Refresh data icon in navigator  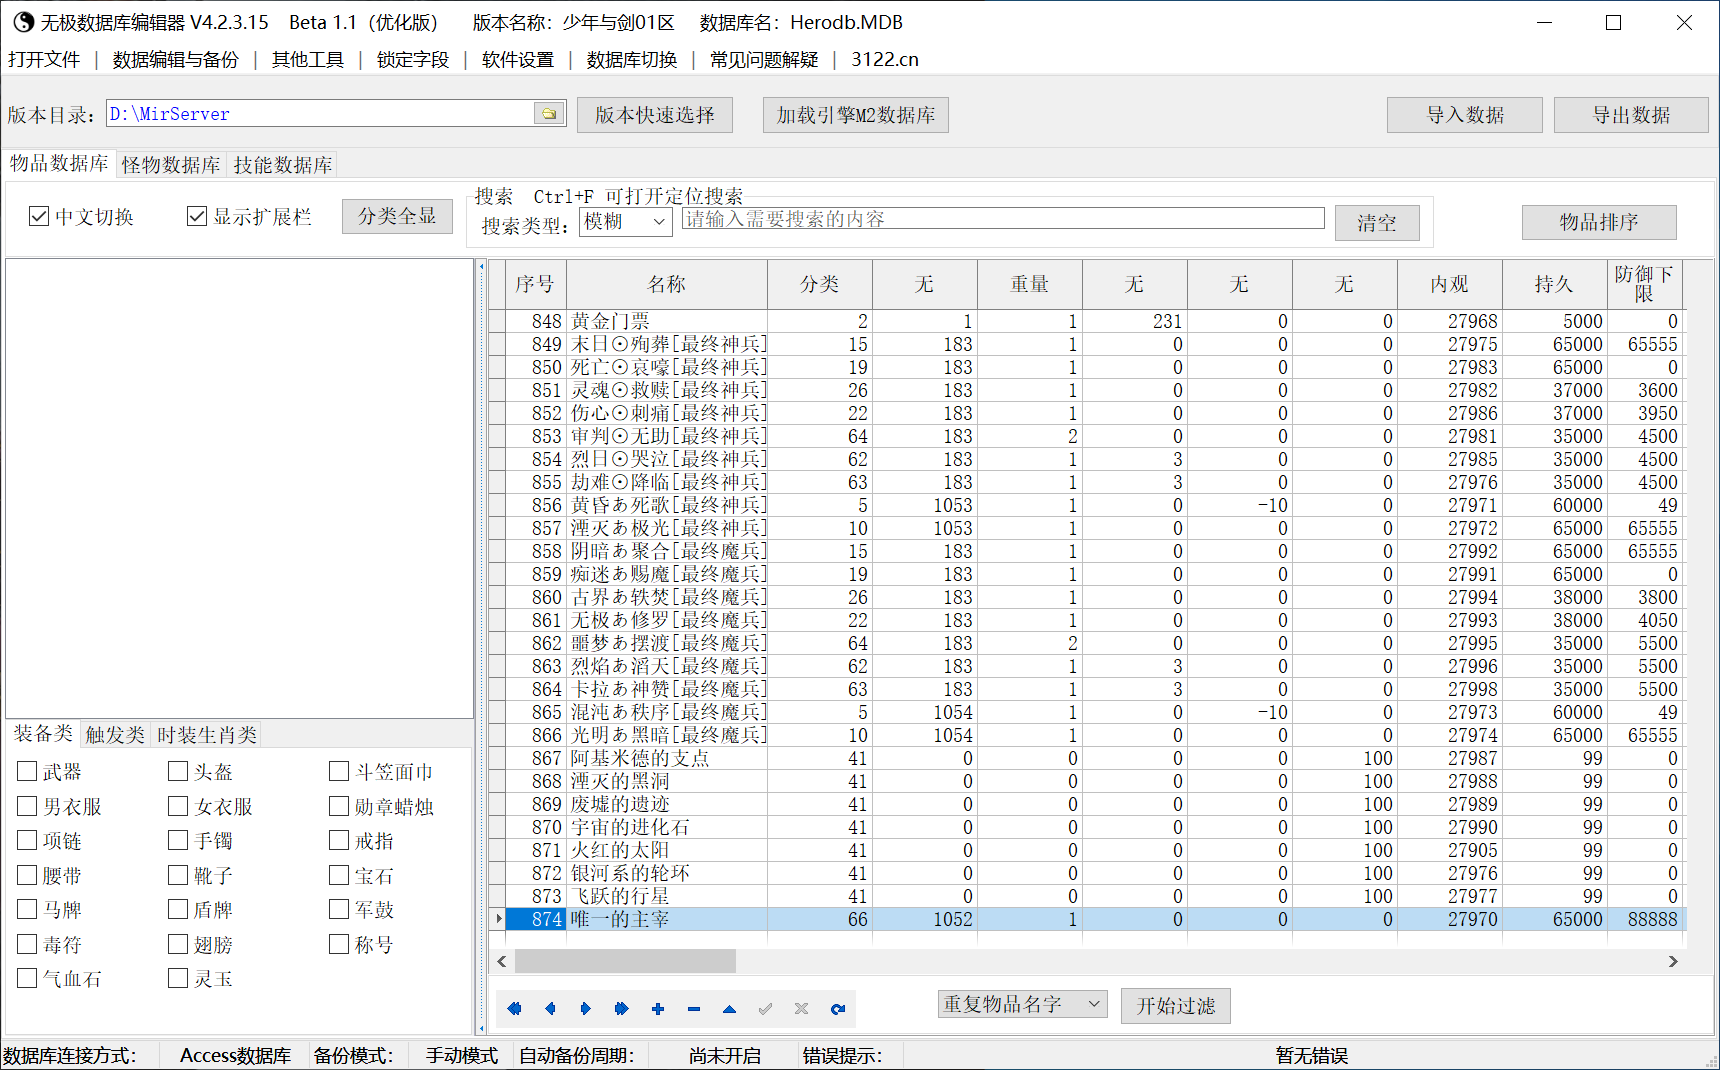tap(838, 1009)
